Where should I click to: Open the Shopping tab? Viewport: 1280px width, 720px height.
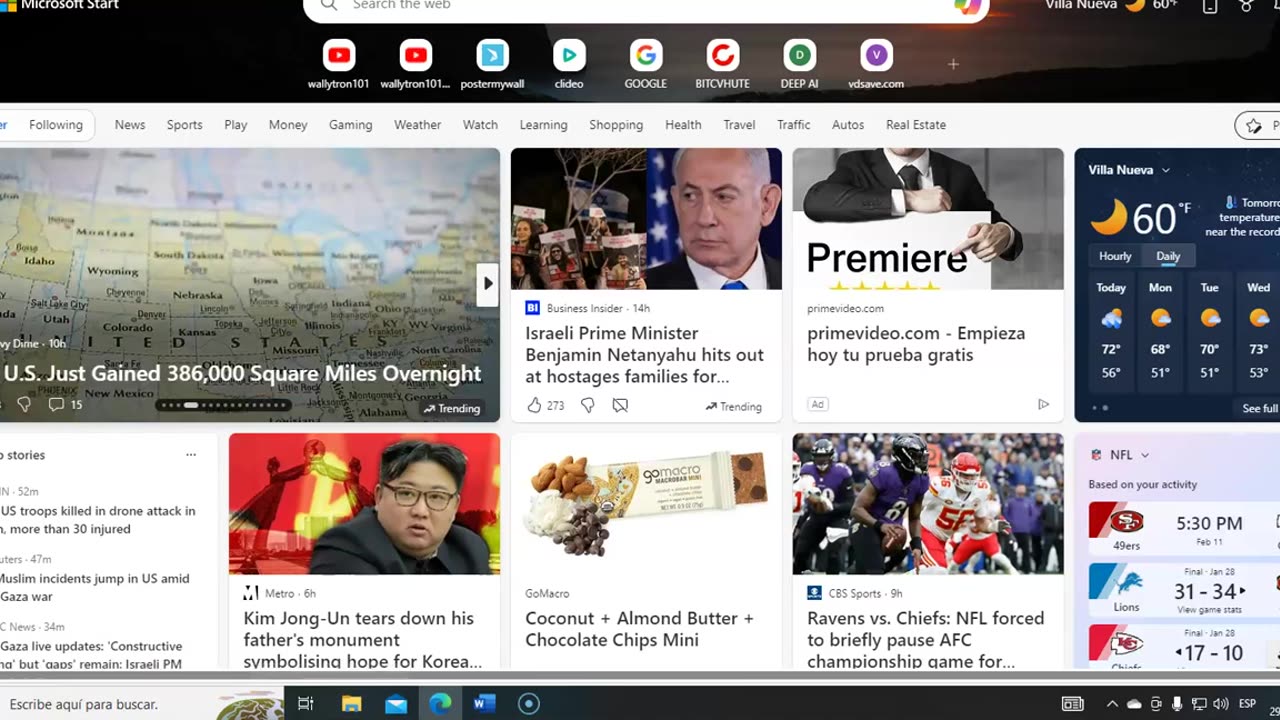616,125
